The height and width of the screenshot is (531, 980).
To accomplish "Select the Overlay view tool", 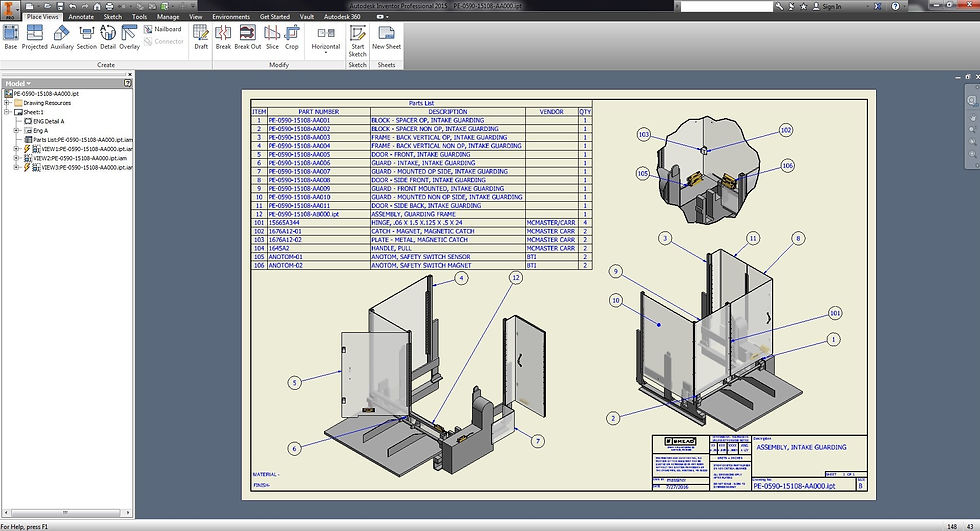I will [129, 37].
